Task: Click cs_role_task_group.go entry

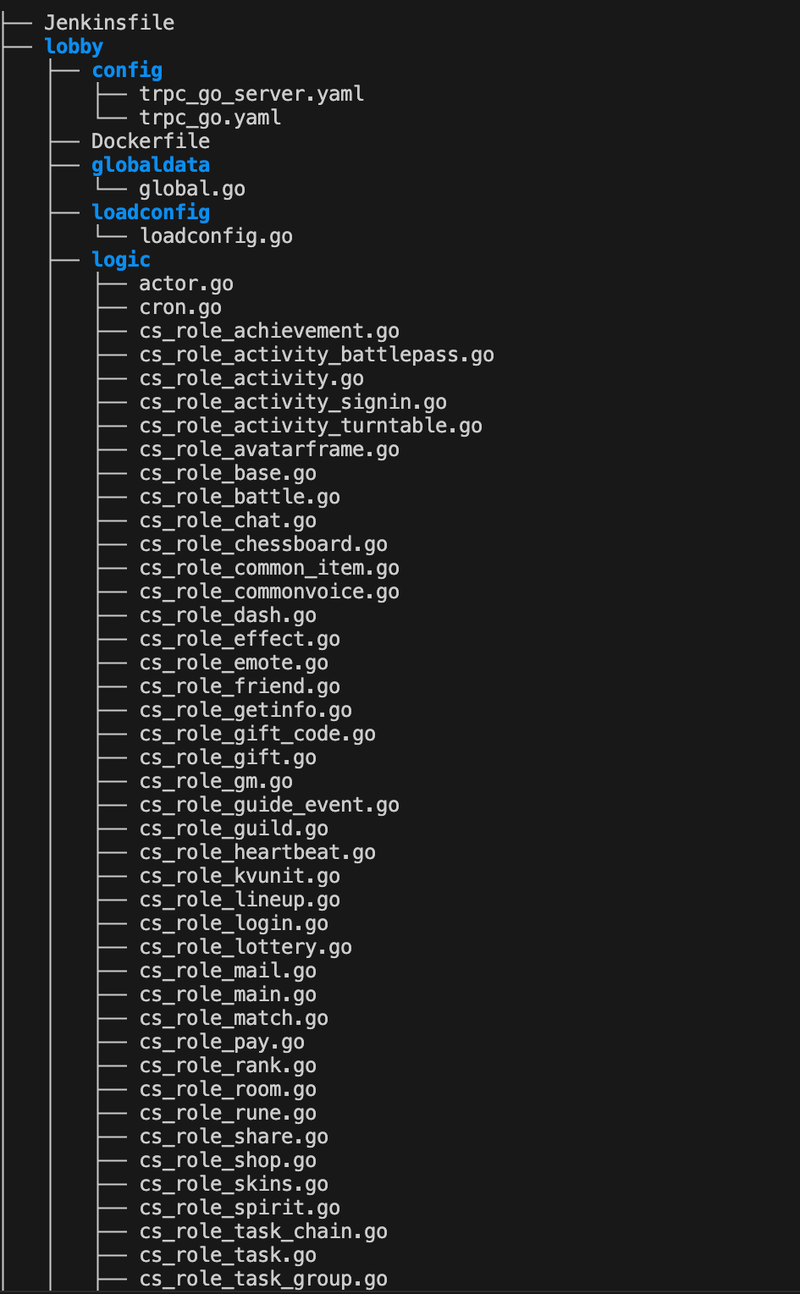Action: [263, 1279]
